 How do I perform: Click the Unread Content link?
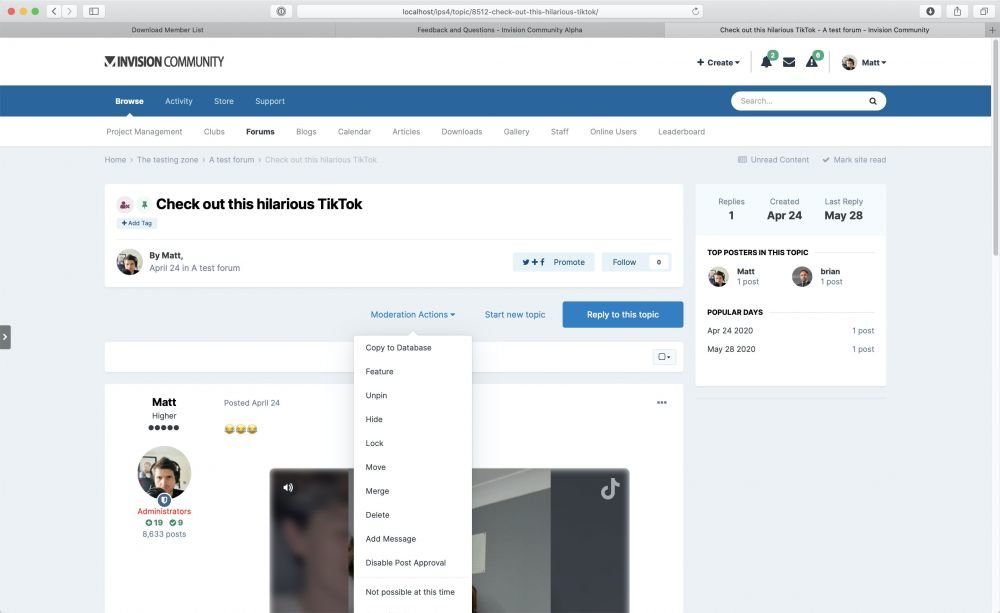point(773,159)
